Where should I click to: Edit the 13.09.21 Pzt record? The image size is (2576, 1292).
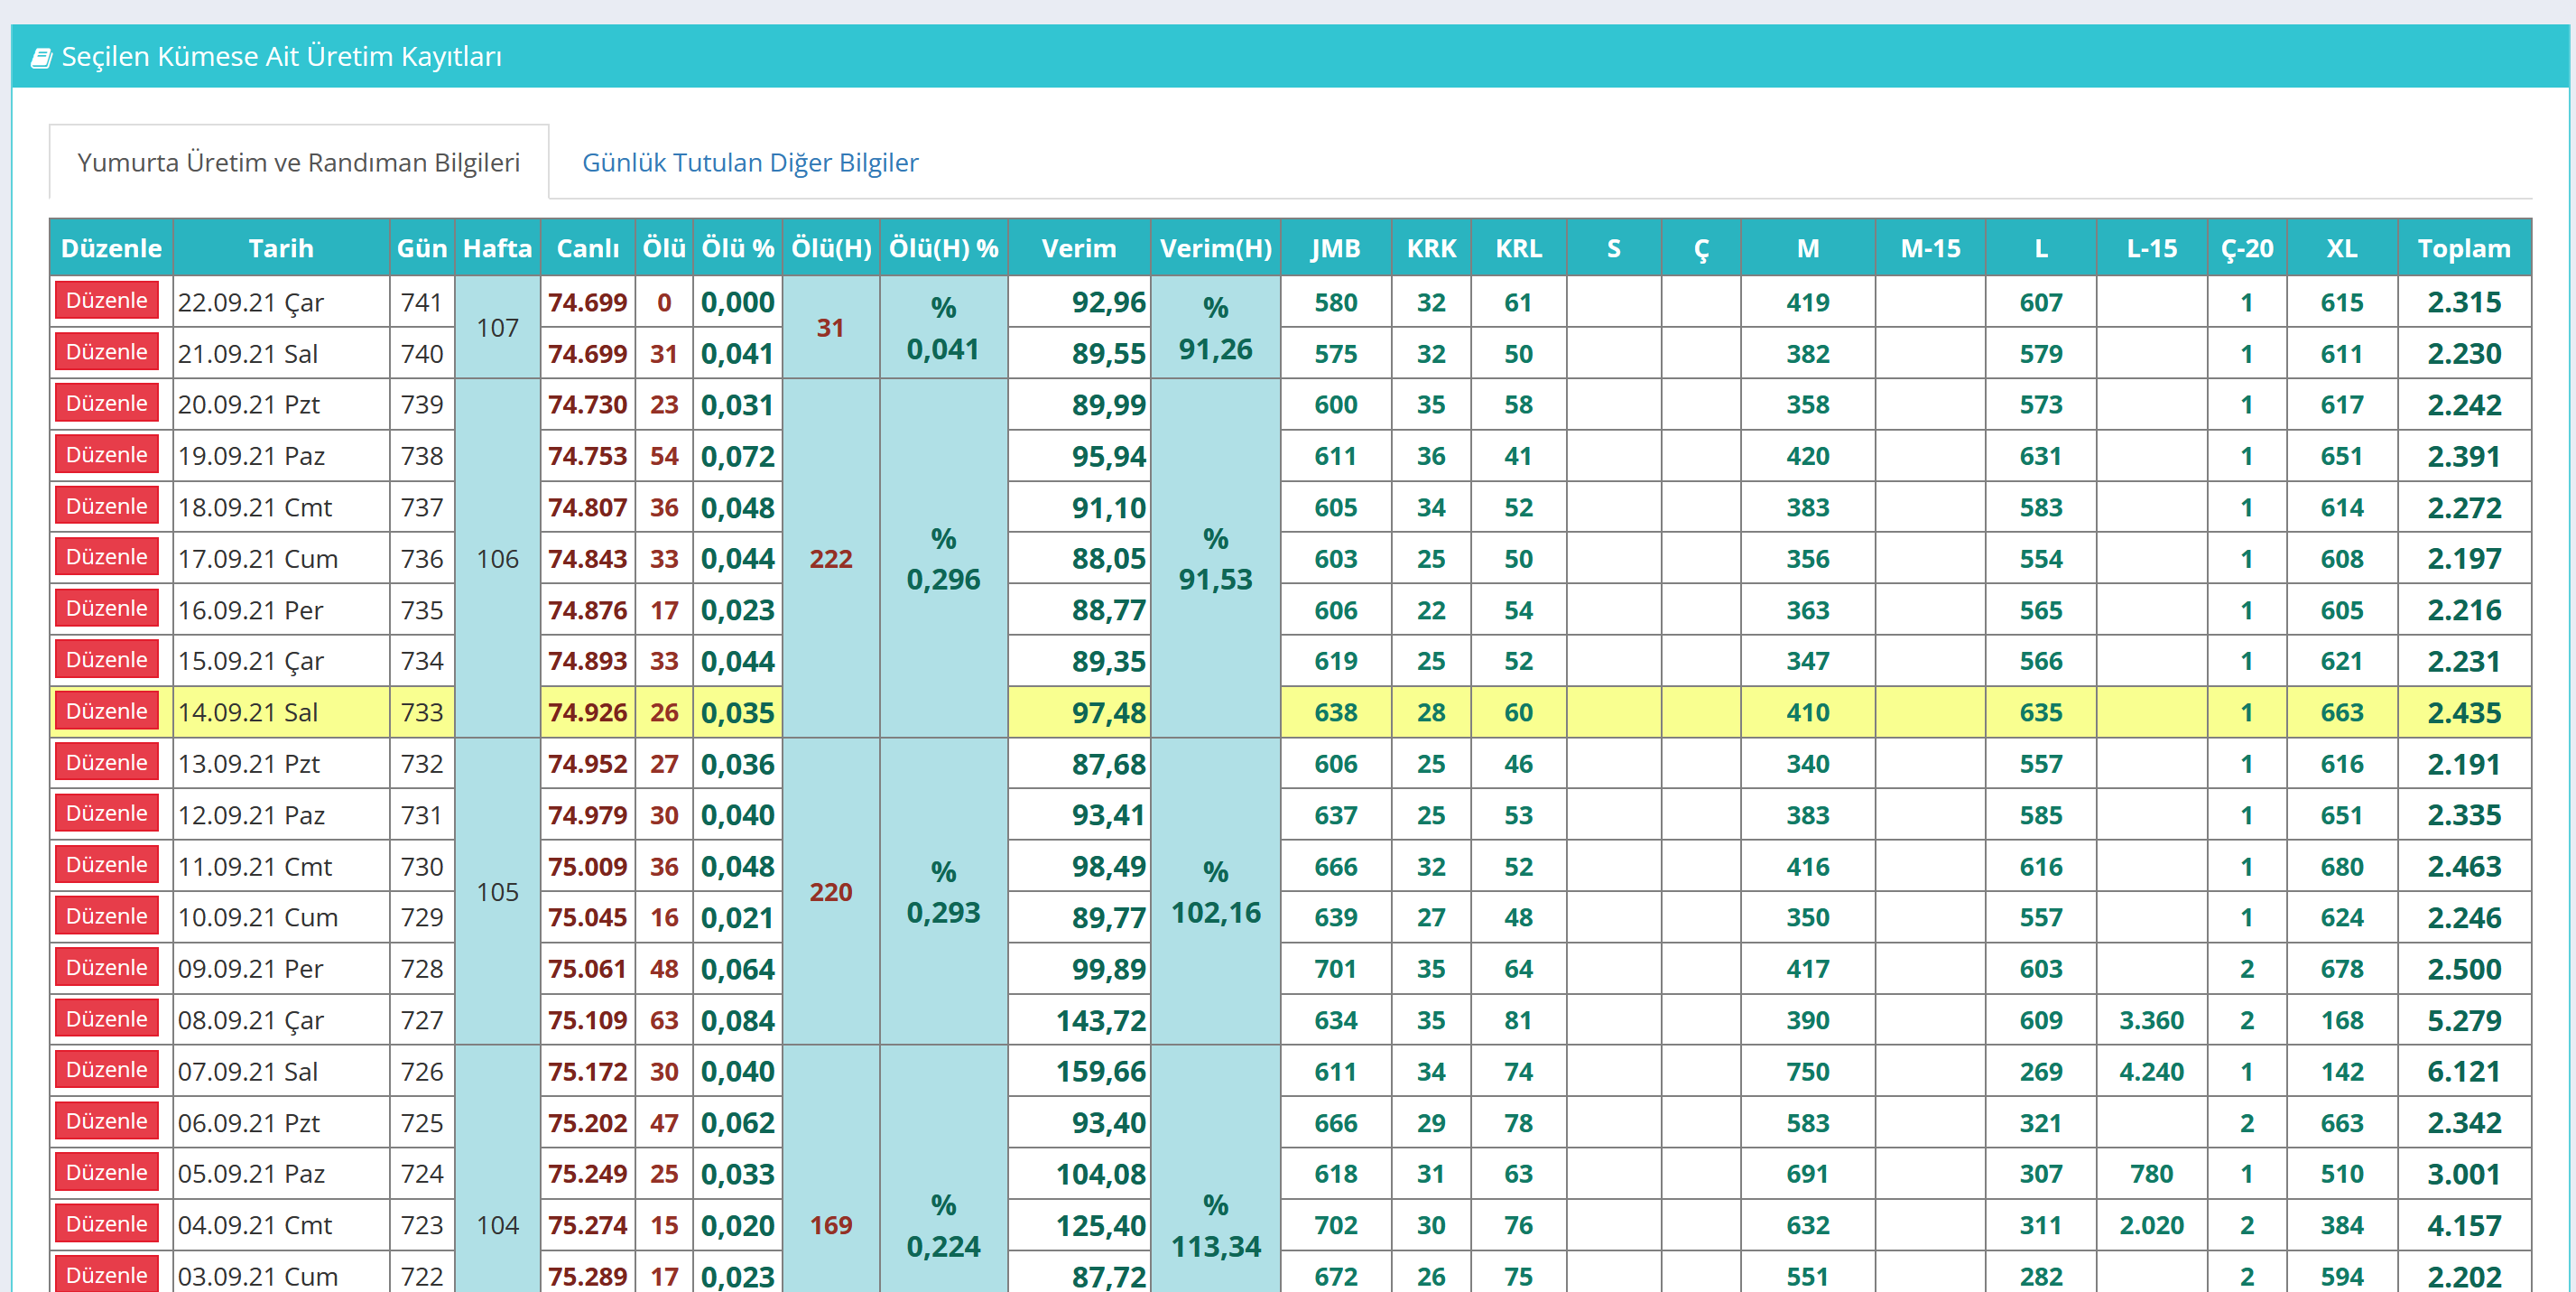point(107,762)
